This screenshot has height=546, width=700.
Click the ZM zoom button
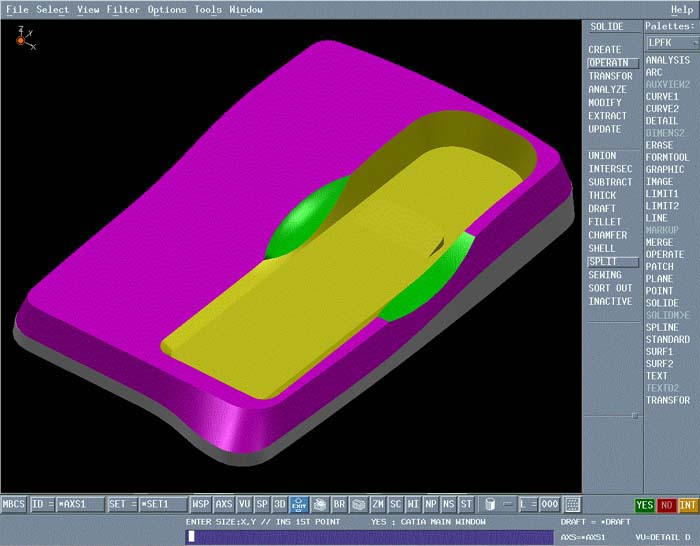[x=378, y=505]
